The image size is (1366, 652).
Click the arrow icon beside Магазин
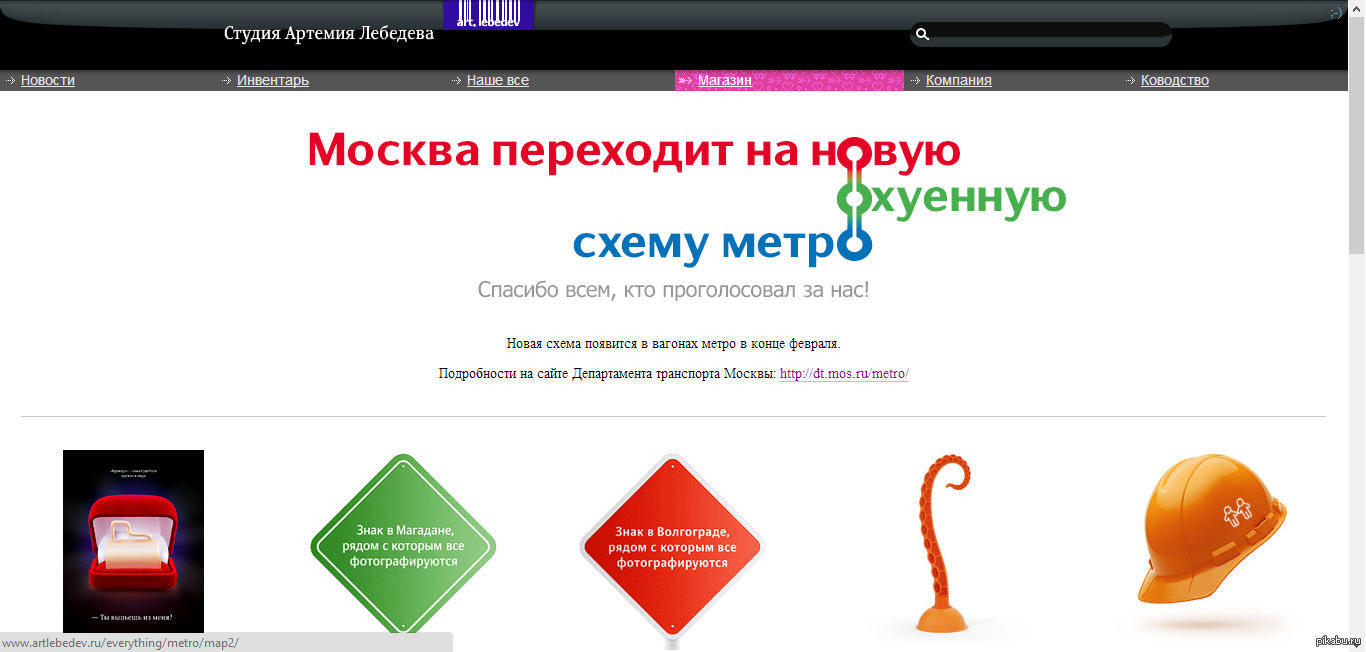685,81
